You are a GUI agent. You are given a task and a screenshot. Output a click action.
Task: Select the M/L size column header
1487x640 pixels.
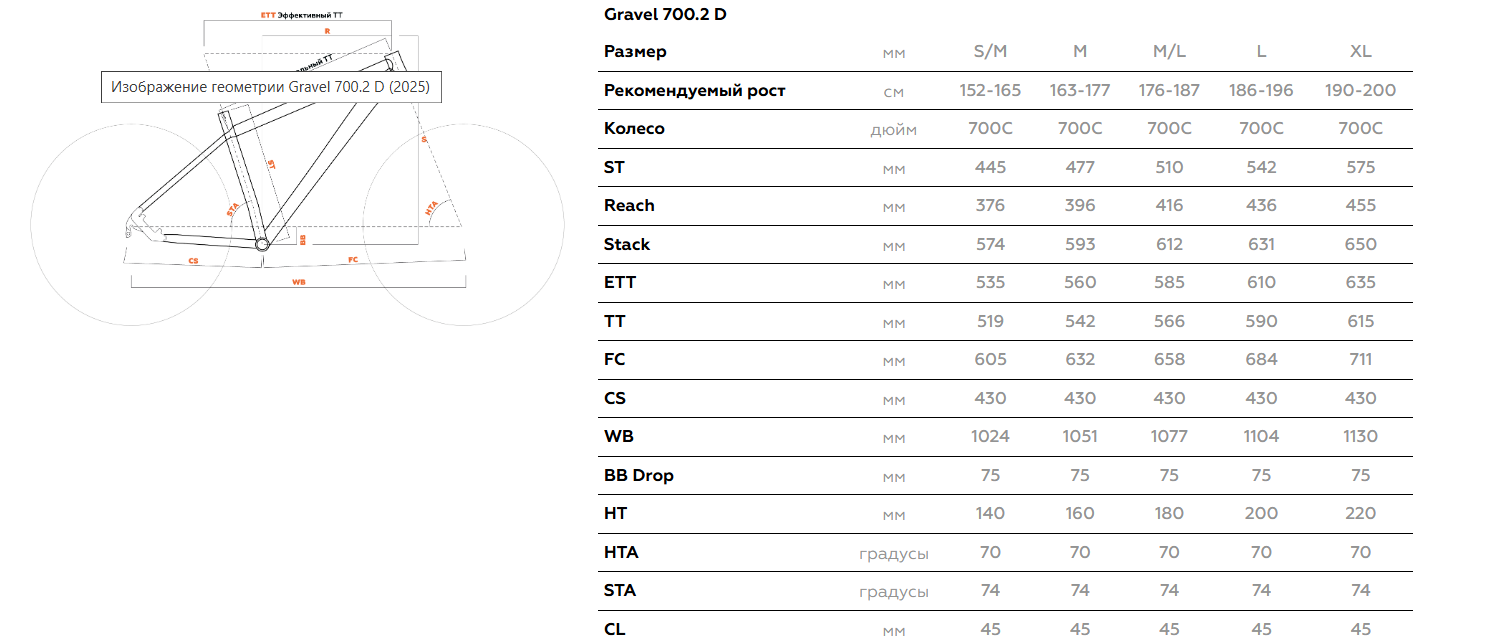(x=1169, y=52)
